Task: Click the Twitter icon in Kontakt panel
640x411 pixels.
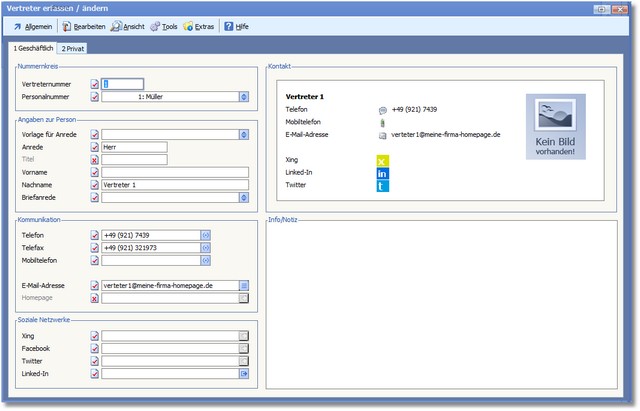Action: pyautogui.click(x=382, y=187)
